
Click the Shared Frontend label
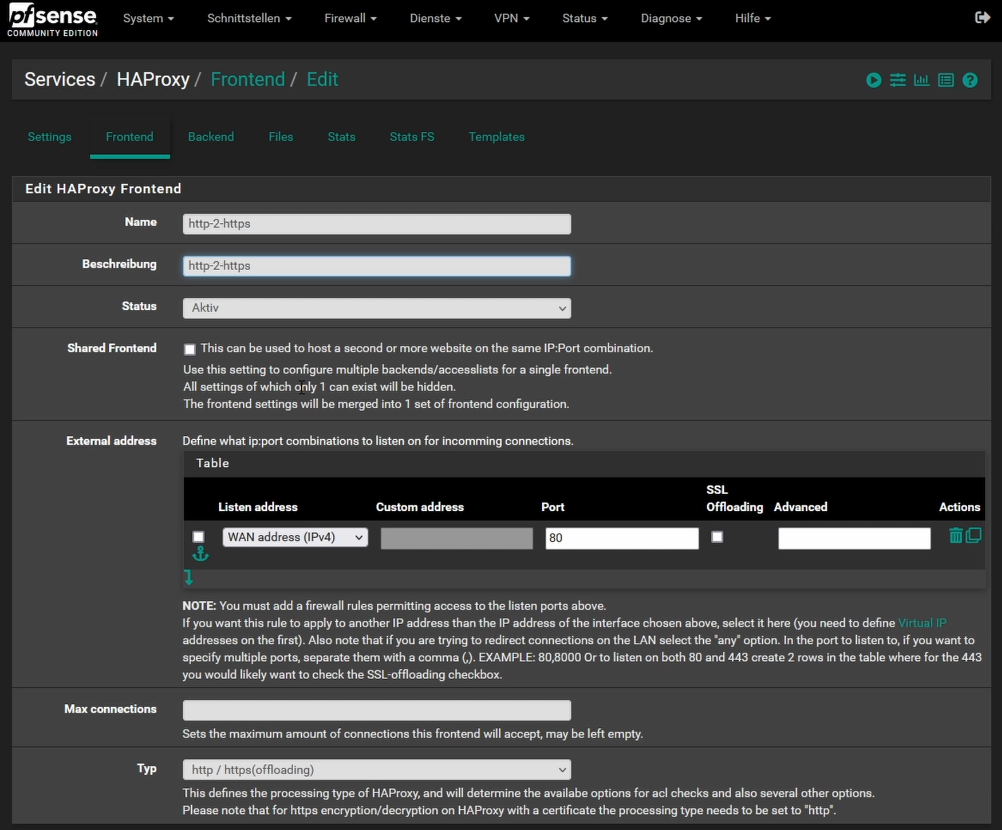coord(112,348)
